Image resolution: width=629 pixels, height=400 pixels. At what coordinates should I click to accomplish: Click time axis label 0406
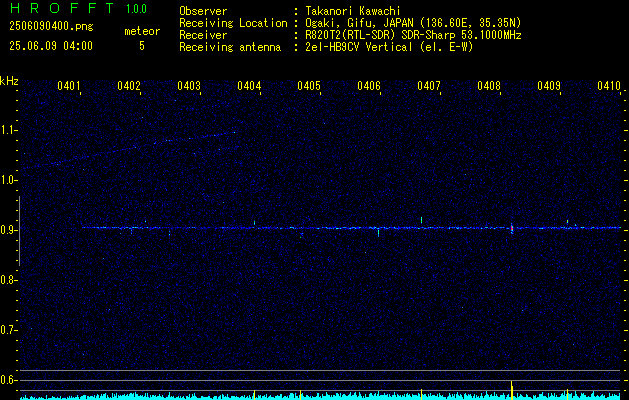[x=369, y=85]
